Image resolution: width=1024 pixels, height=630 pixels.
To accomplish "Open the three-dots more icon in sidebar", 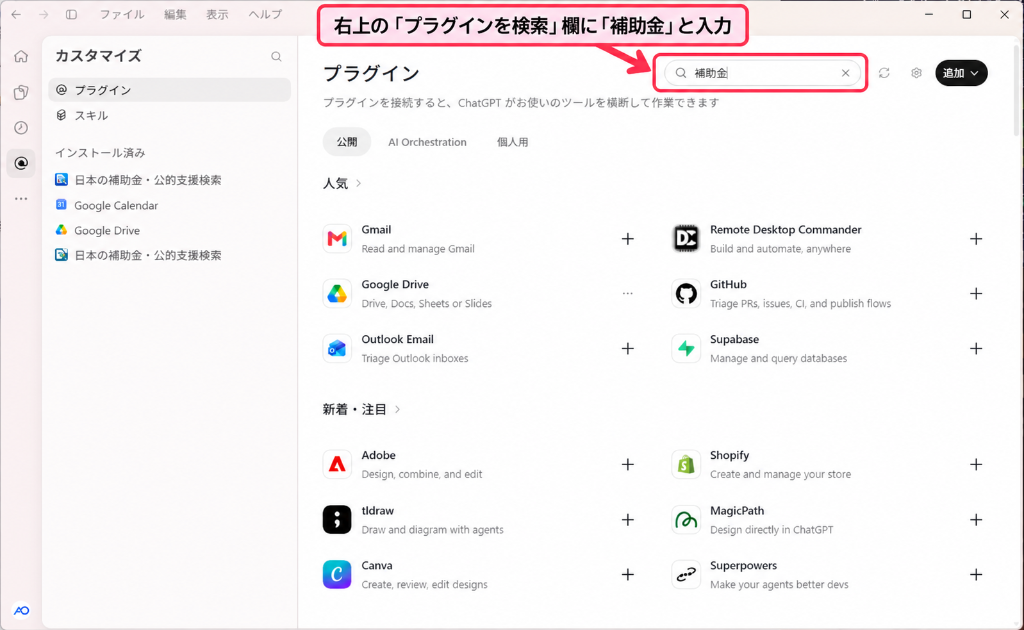I will [x=21, y=198].
